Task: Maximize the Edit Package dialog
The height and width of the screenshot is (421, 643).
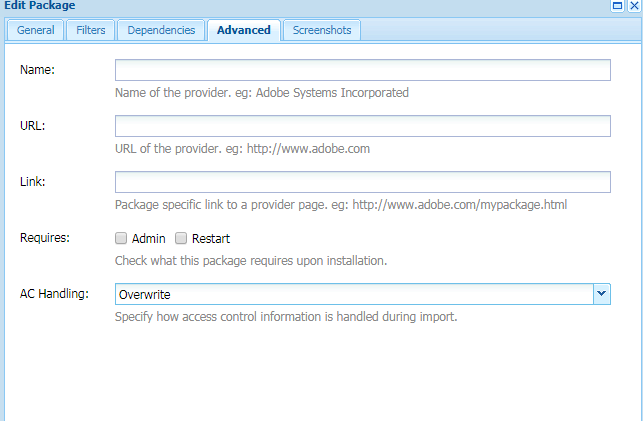Action: 620,6
